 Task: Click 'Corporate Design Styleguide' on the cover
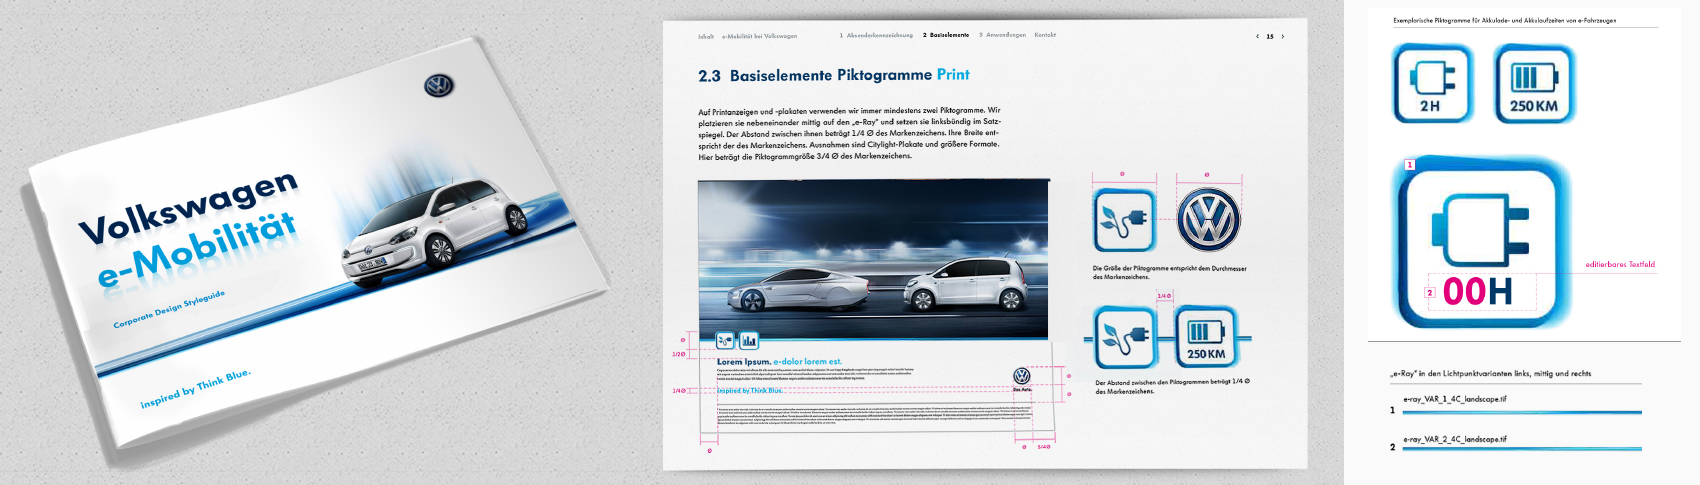(x=169, y=310)
